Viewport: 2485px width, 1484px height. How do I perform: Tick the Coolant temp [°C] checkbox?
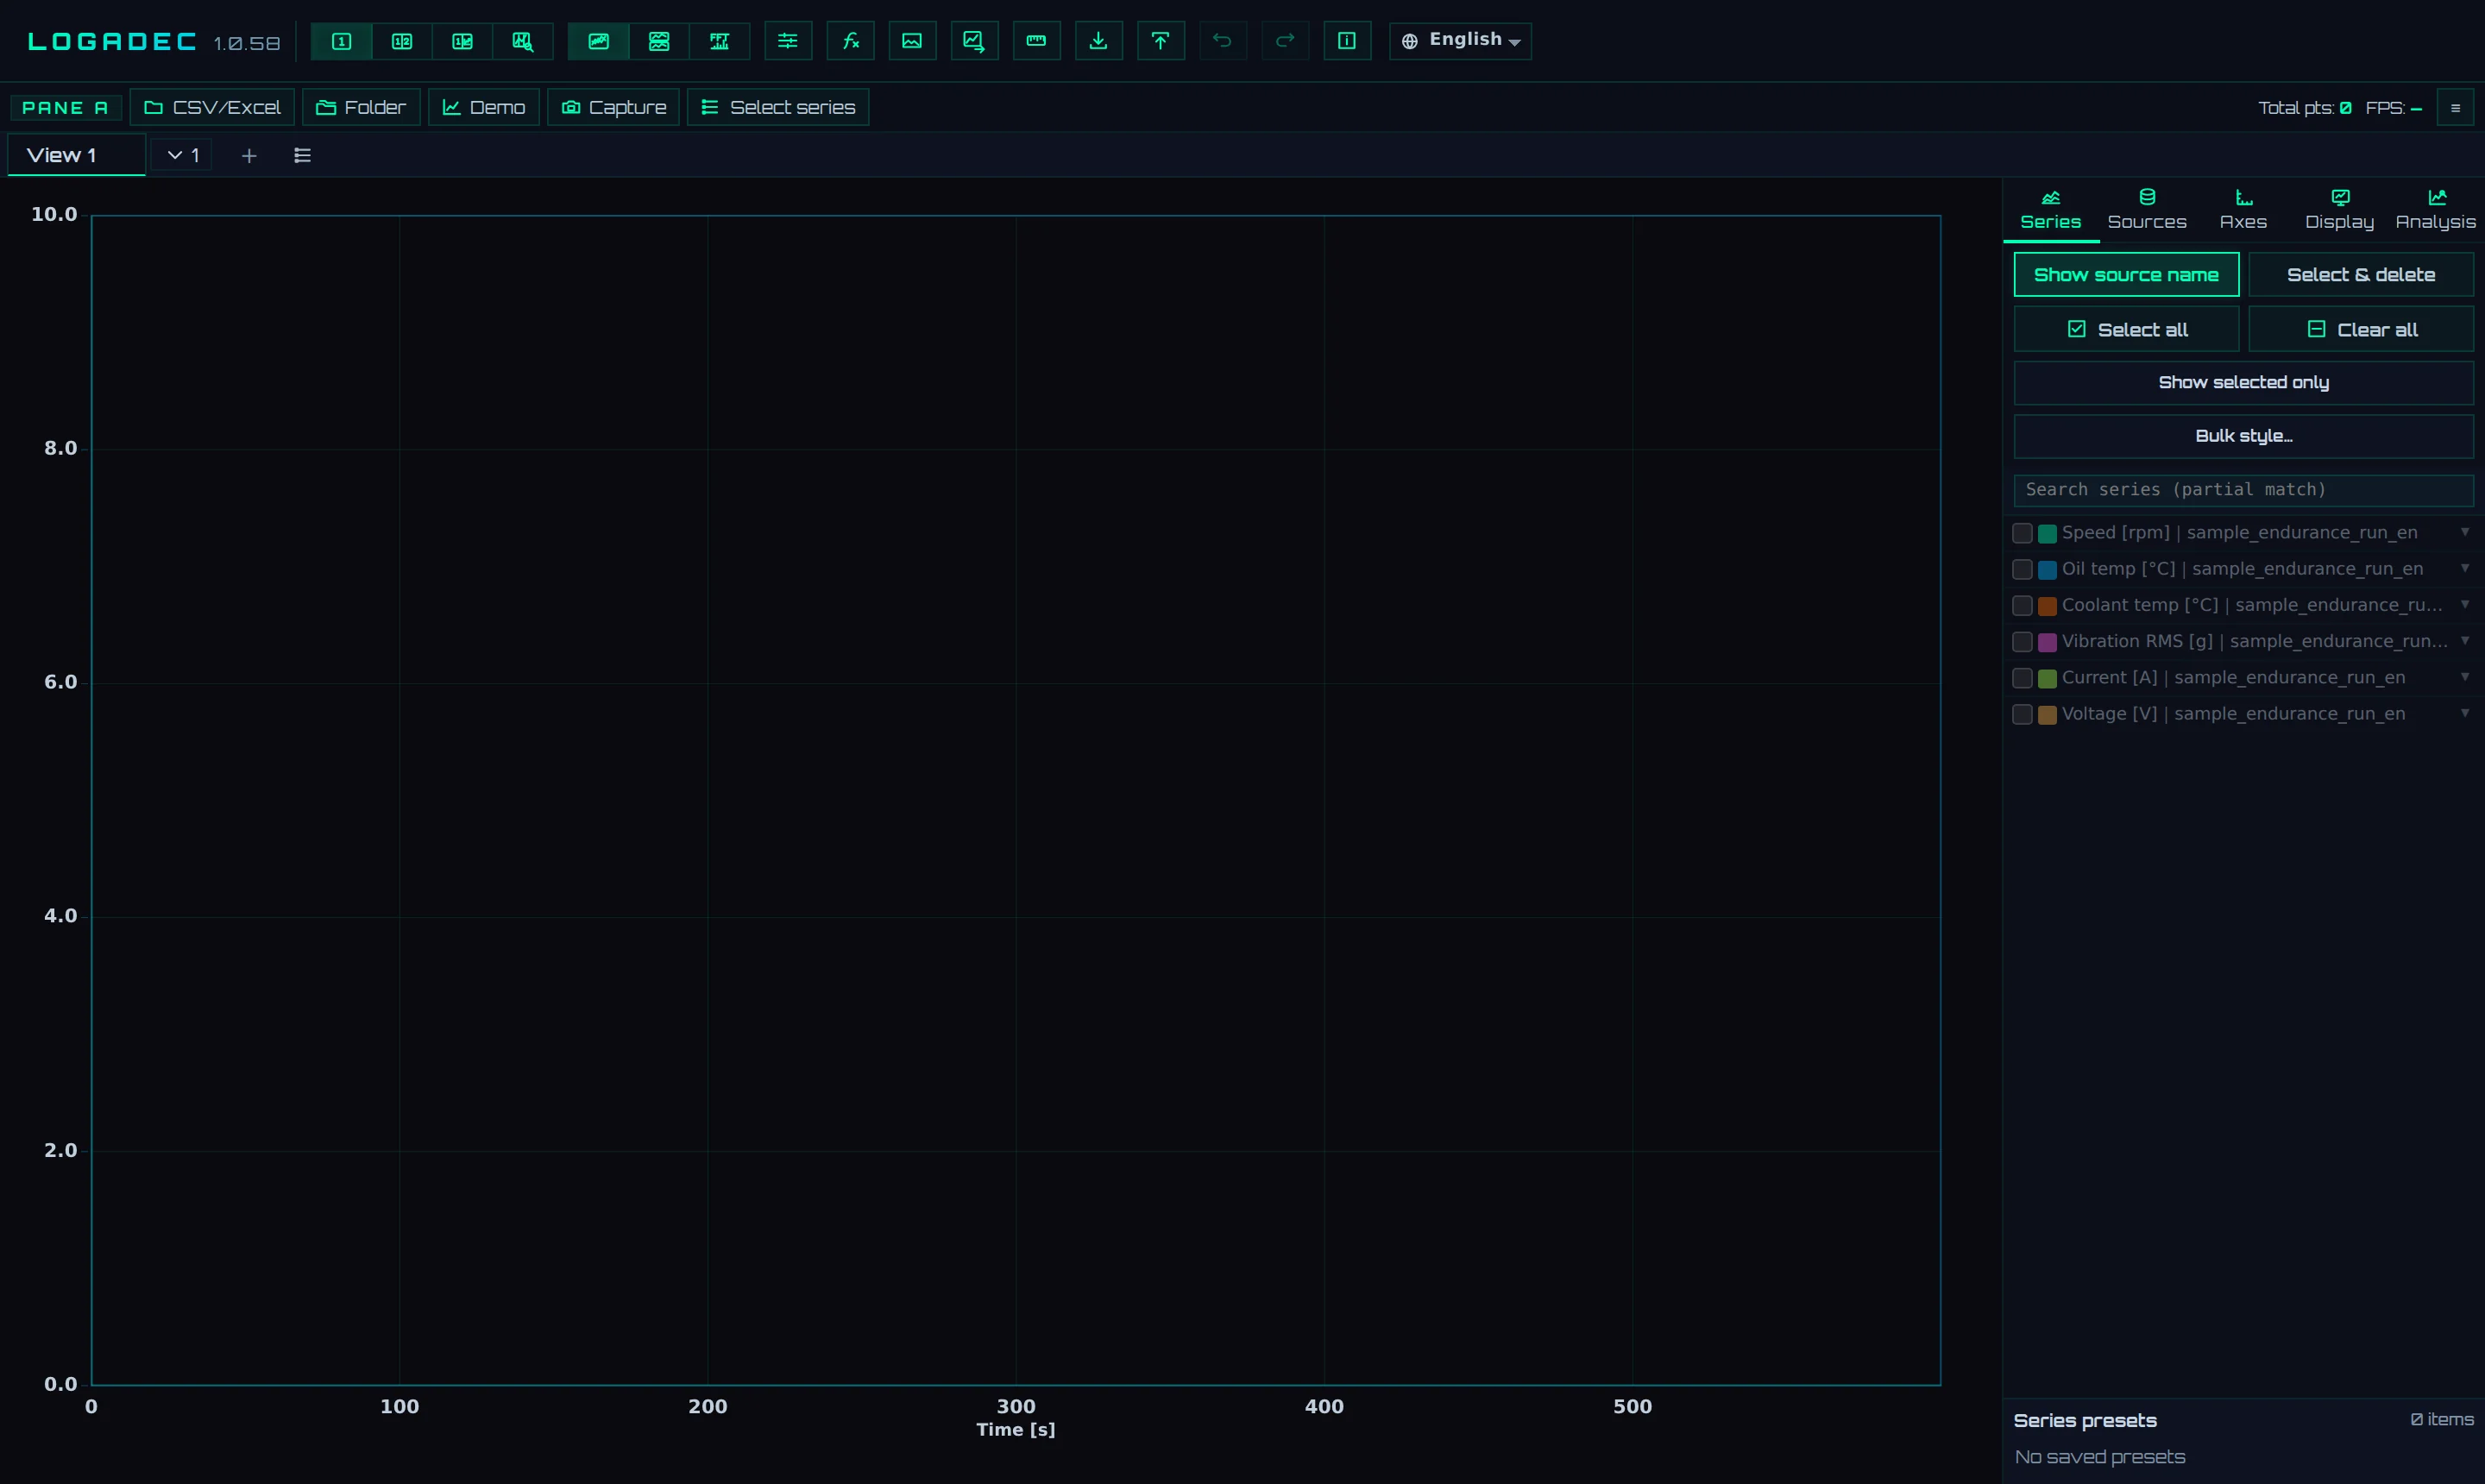tap(2022, 605)
